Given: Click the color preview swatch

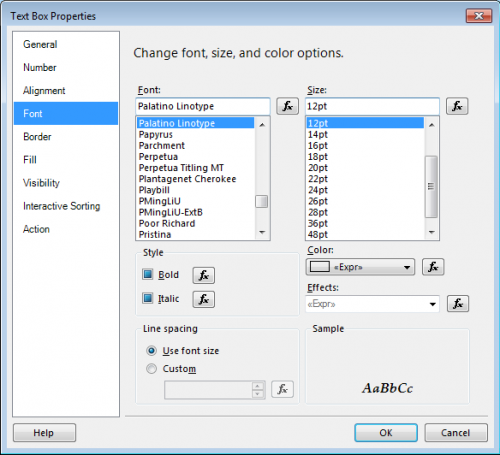Looking at the screenshot, I should click(320, 267).
